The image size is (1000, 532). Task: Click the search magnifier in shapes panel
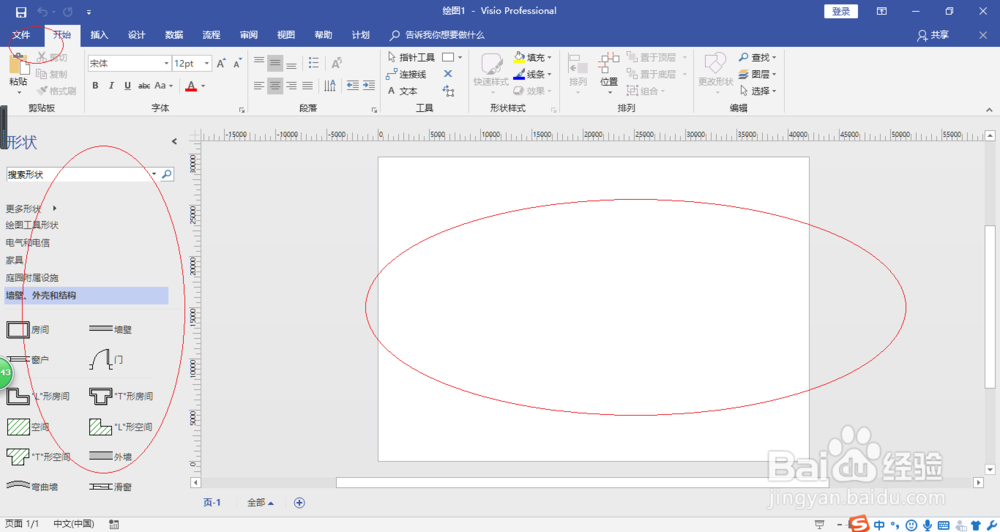click(166, 174)
